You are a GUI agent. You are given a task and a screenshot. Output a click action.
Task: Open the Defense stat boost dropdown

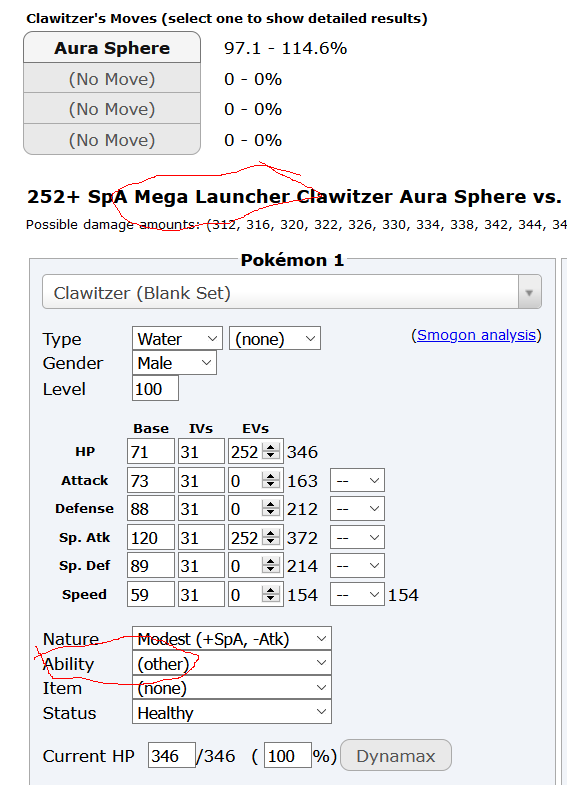point(357,509)
